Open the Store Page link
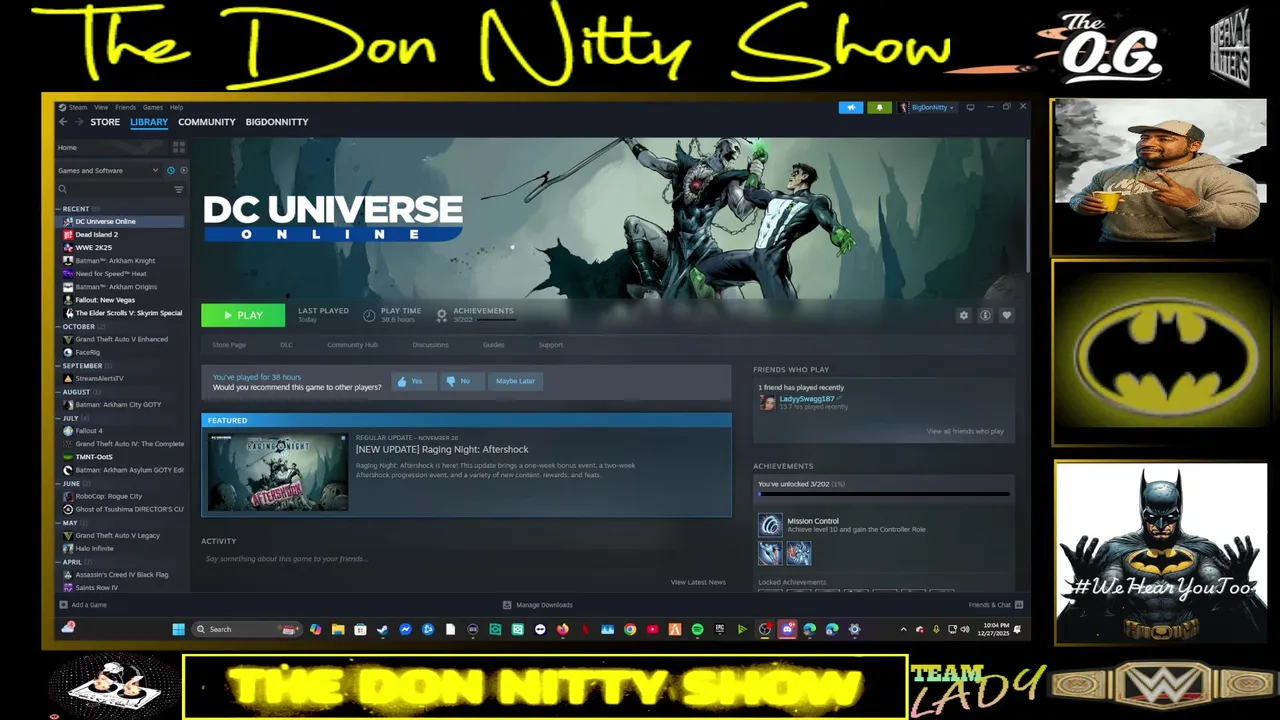 pyautogui.click(x=229, y=345)
